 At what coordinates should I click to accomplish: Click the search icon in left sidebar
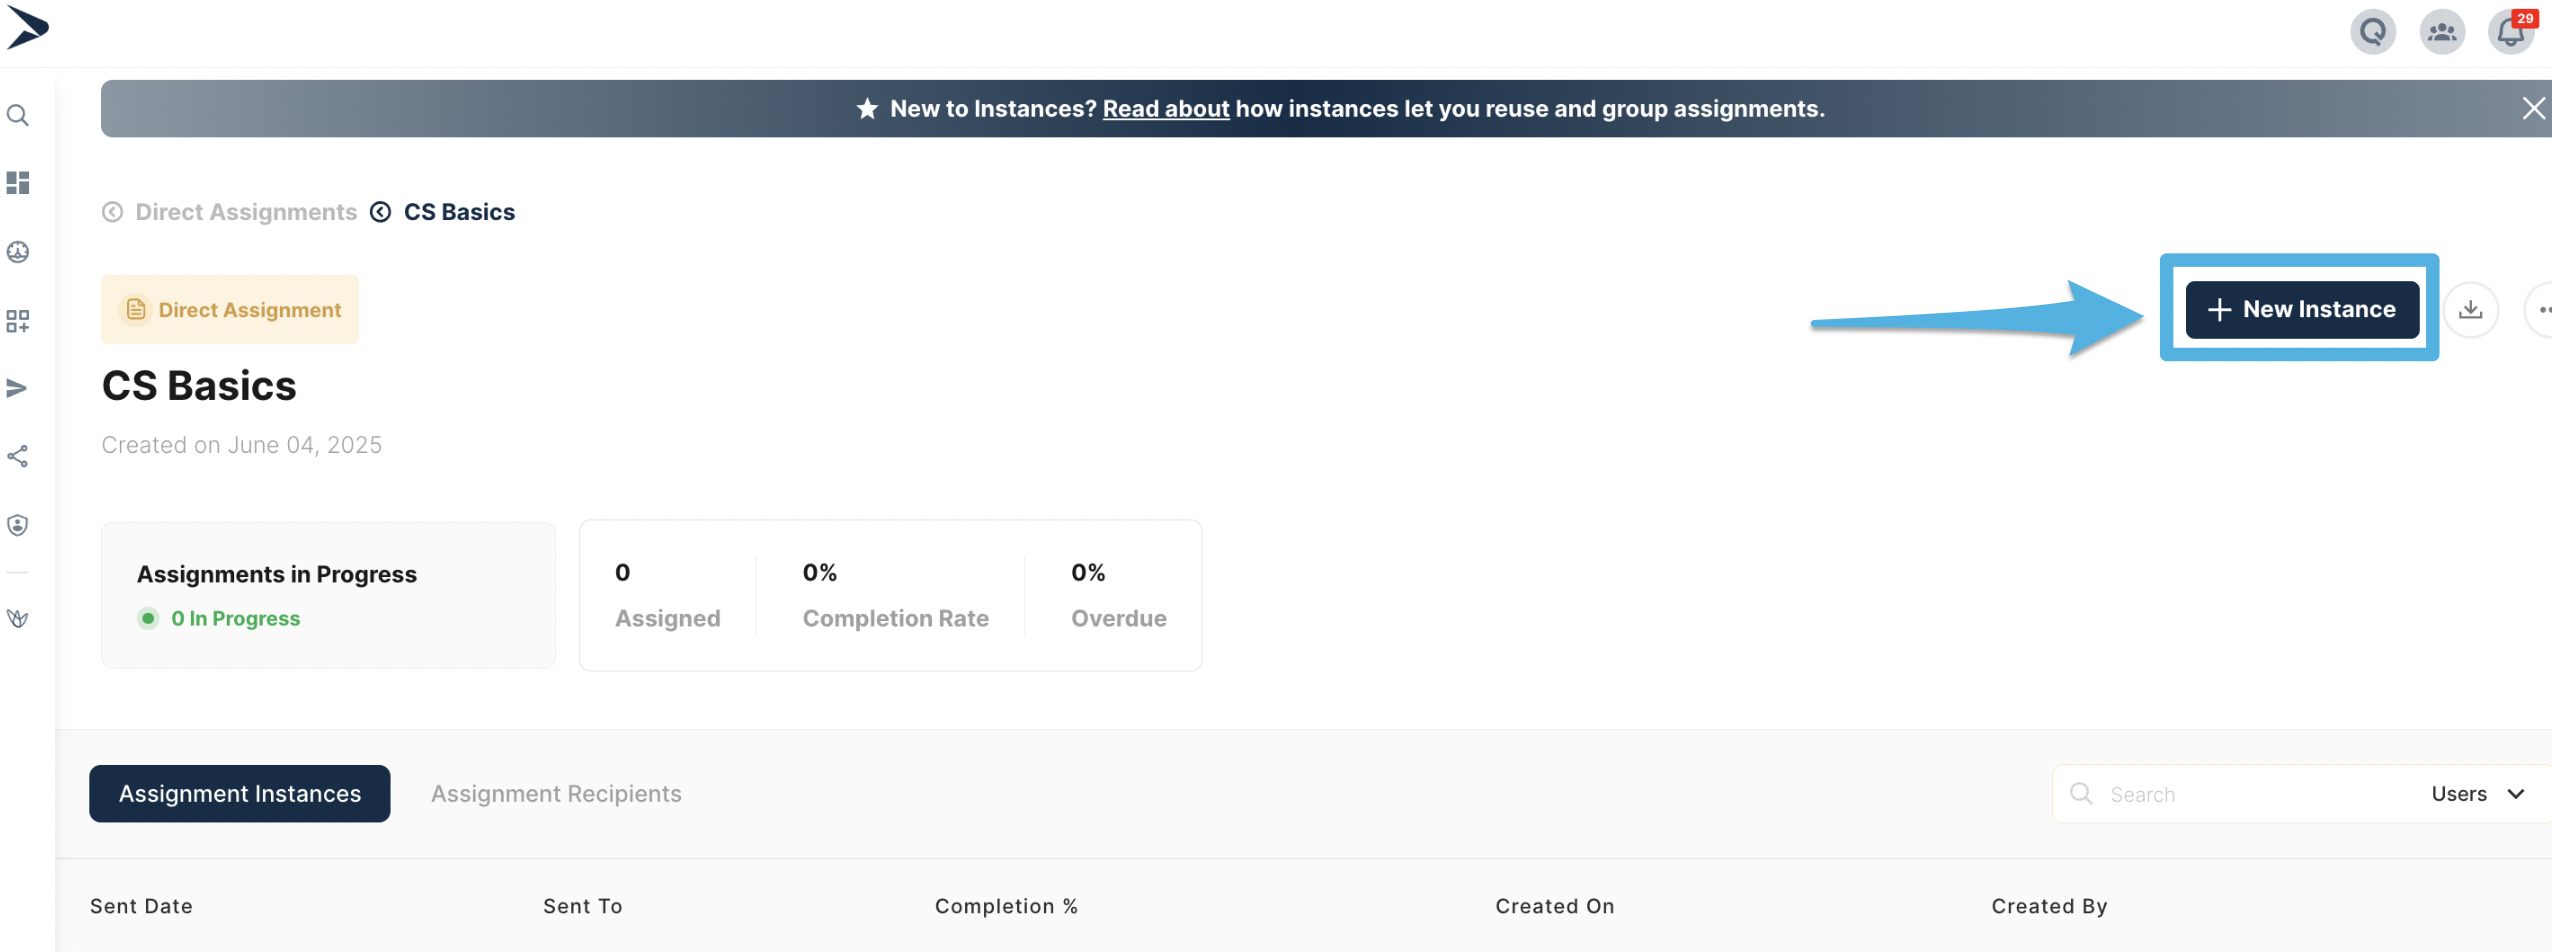click(x=18, y=115)
